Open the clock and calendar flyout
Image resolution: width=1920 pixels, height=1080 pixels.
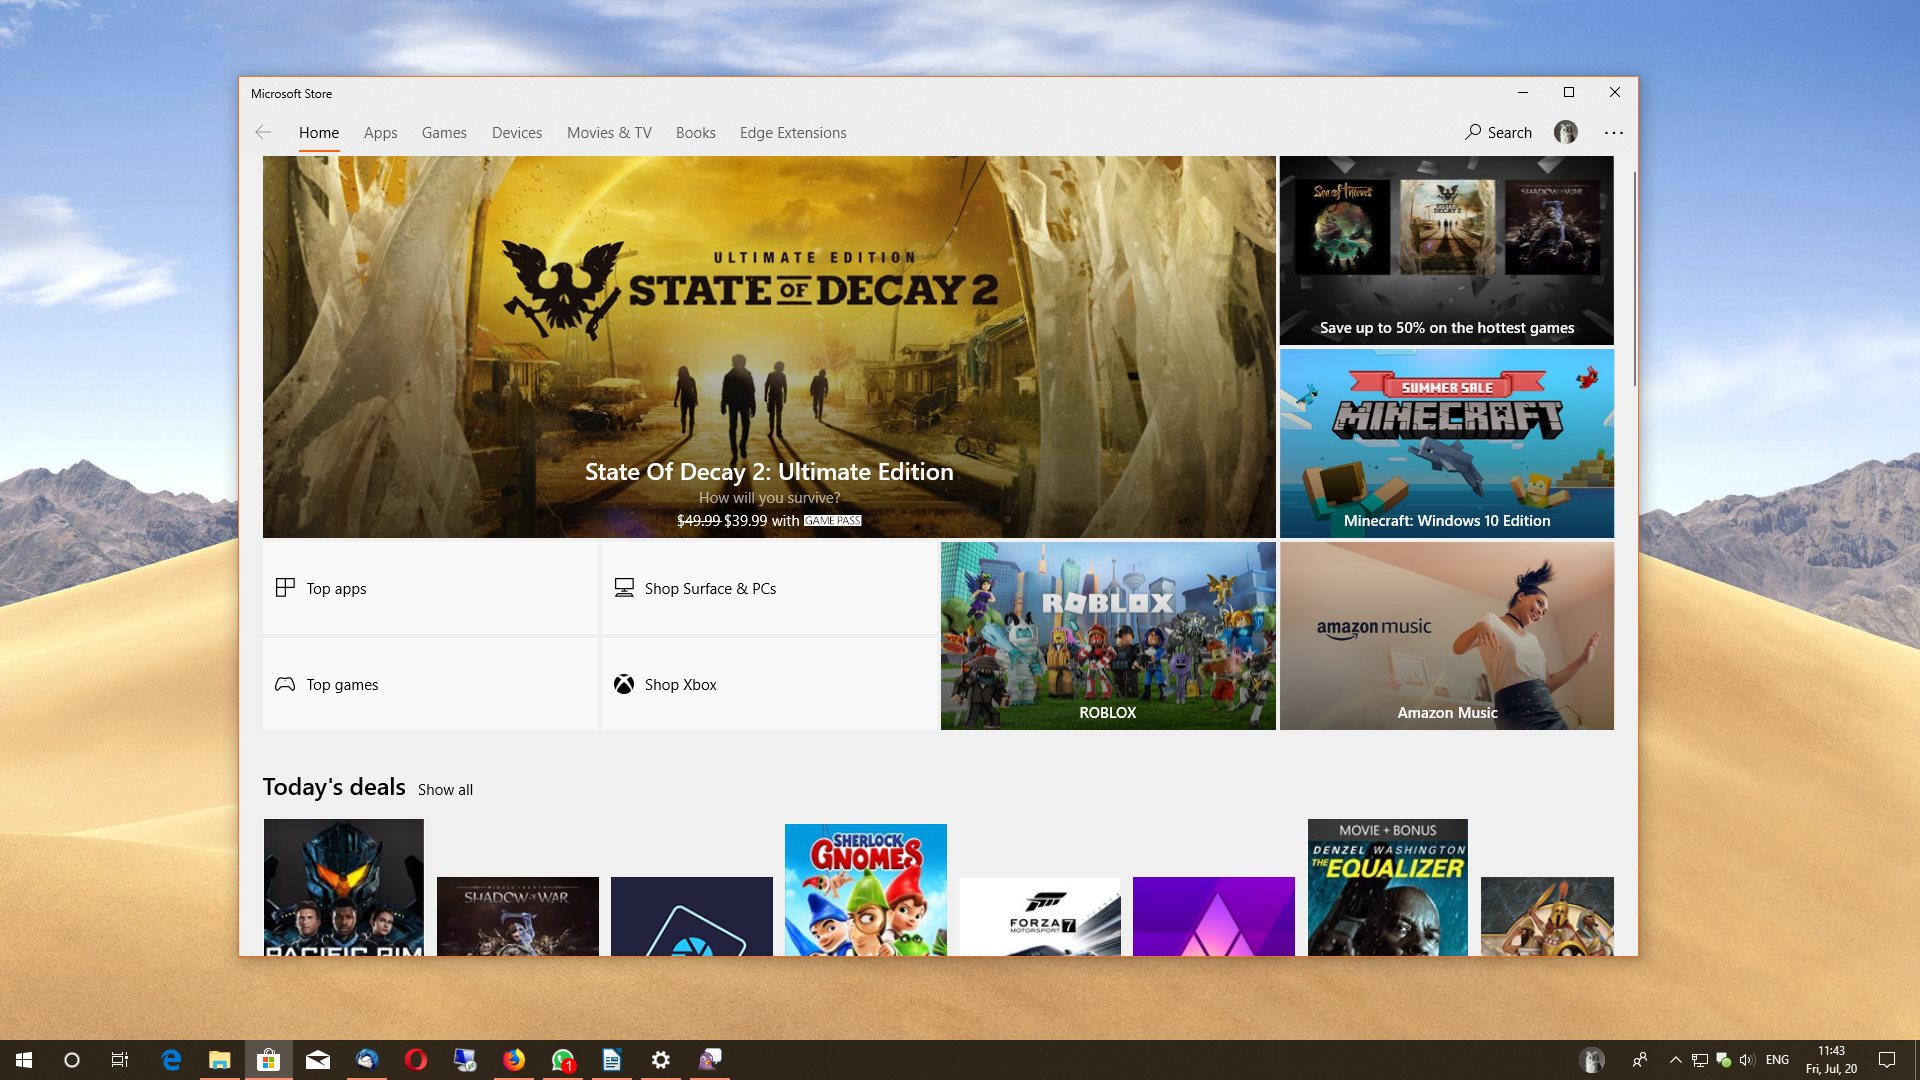click(x=1831, y=1060)
